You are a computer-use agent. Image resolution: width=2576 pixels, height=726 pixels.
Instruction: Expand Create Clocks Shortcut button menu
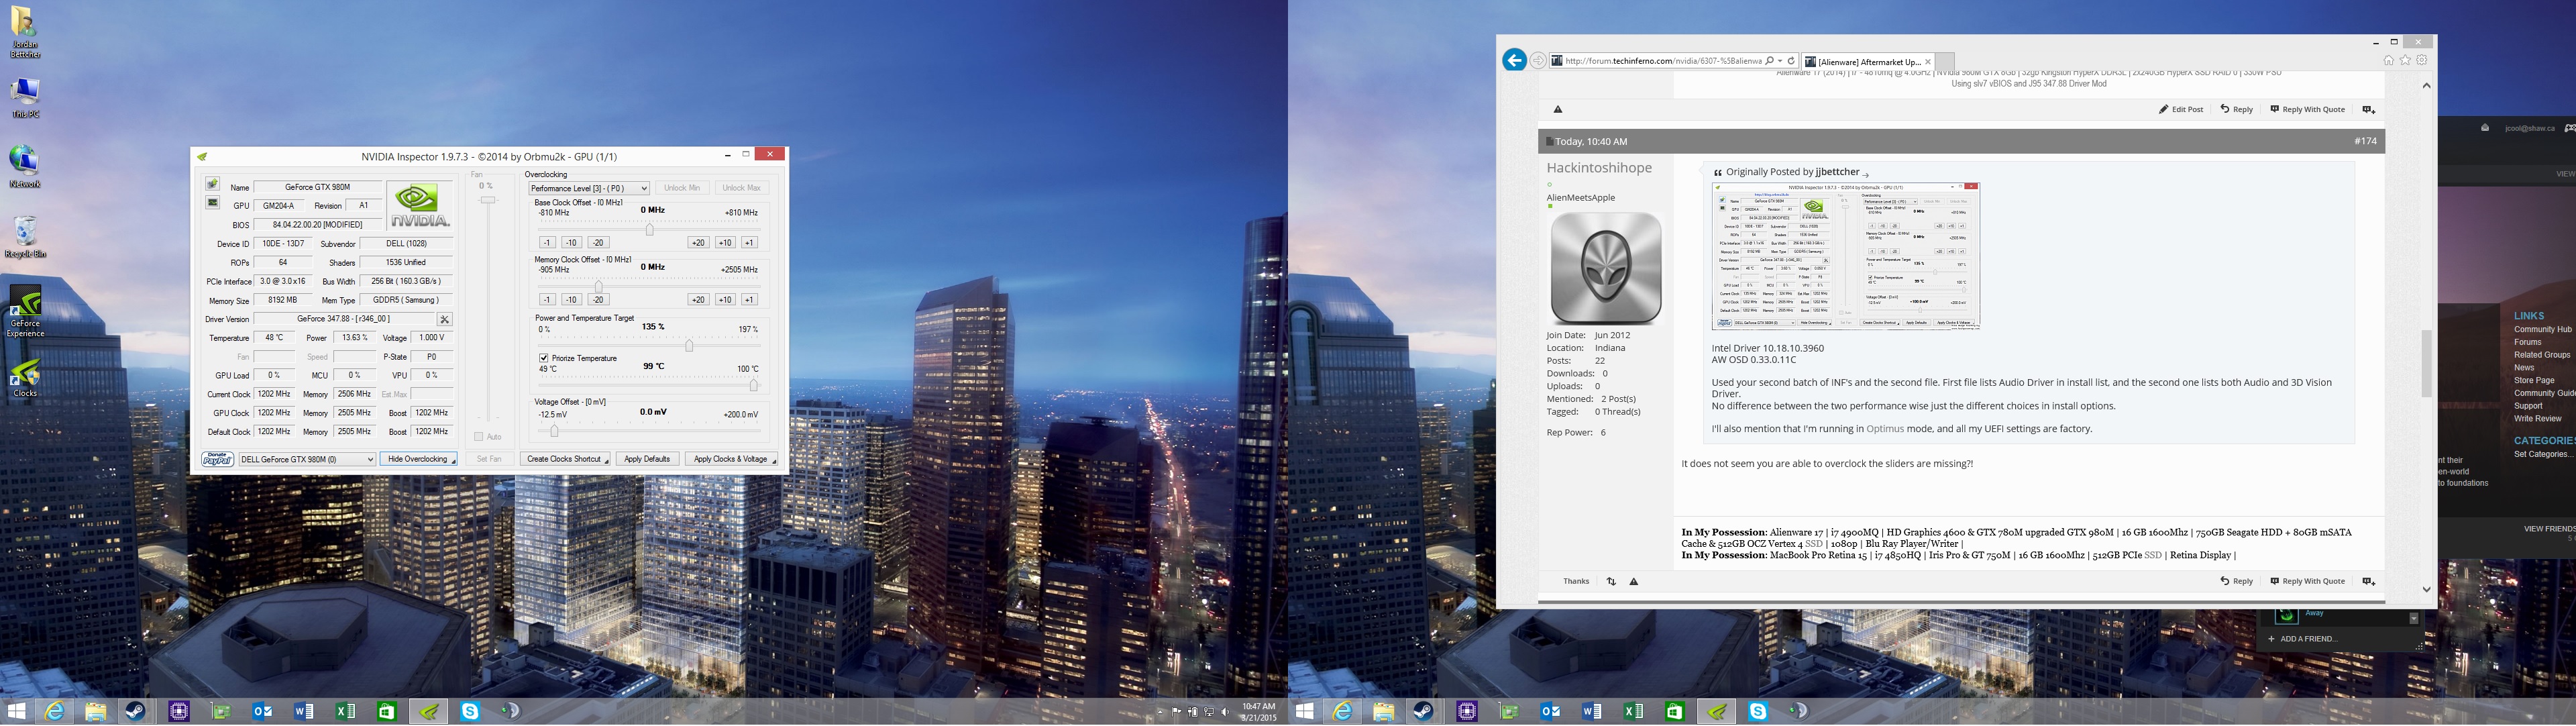pyautogui.click(x=606, y=461)
